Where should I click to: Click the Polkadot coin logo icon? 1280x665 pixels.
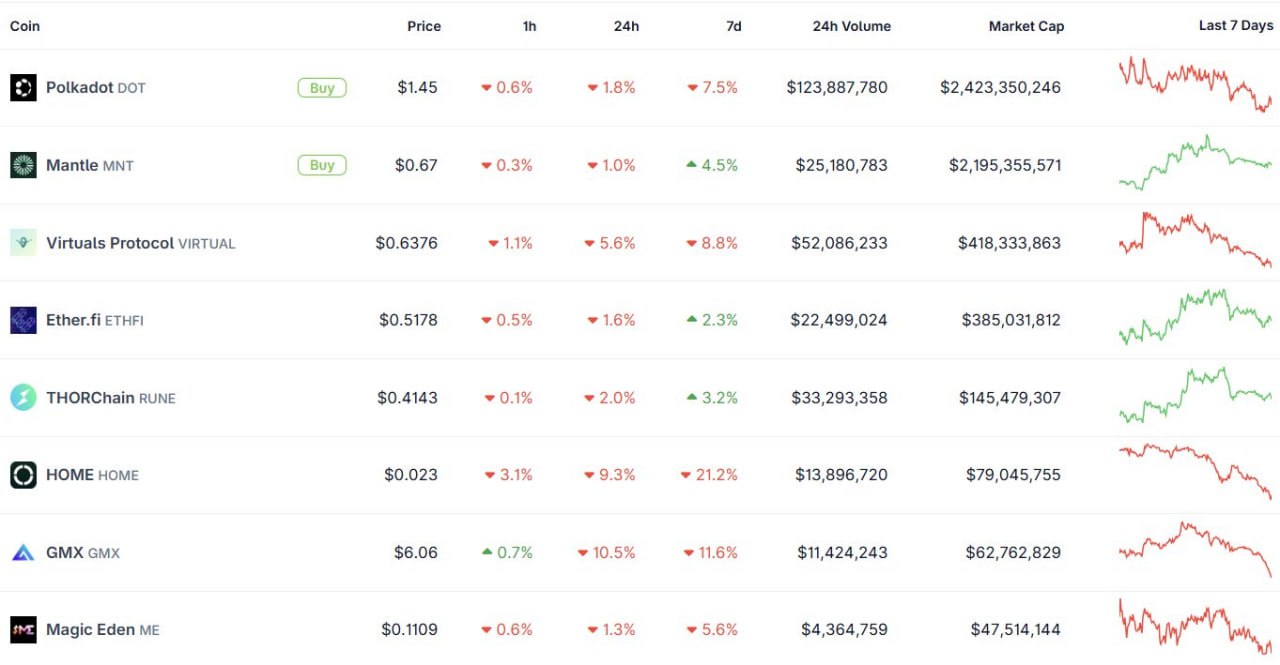pyautogui.click(x=23, y=88)
